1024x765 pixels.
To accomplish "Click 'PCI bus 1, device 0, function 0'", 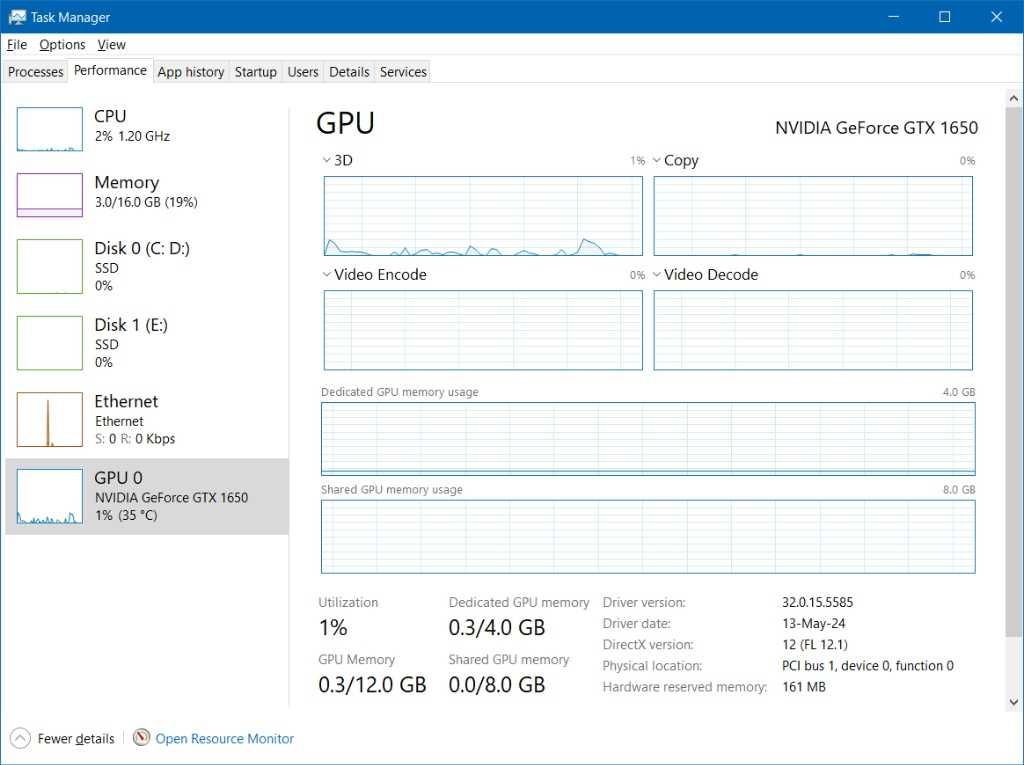I will 867,665.
